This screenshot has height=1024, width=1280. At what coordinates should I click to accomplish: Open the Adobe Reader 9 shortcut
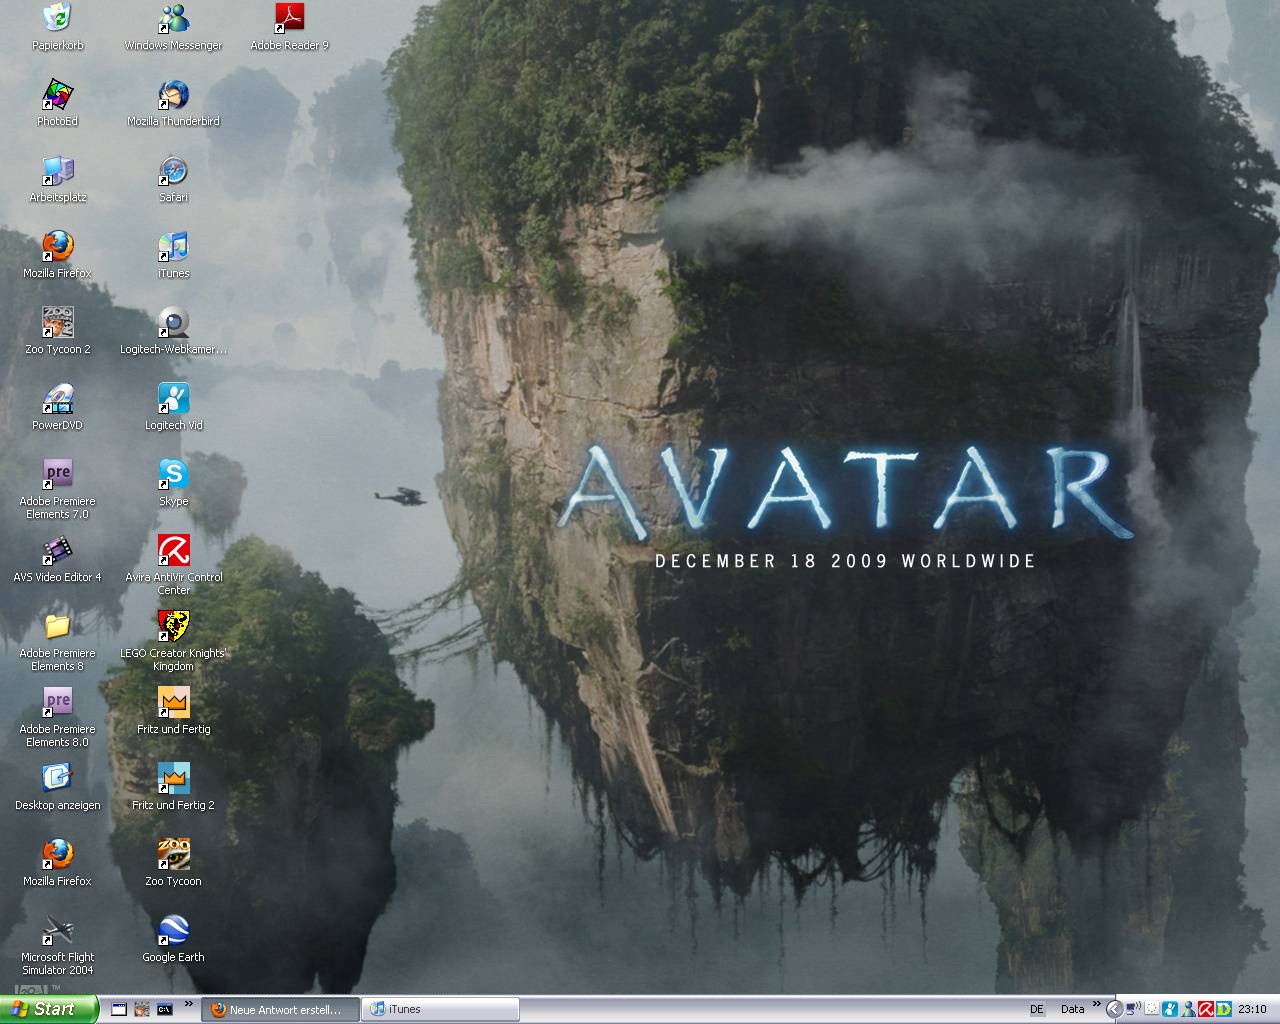click(289, 27)
